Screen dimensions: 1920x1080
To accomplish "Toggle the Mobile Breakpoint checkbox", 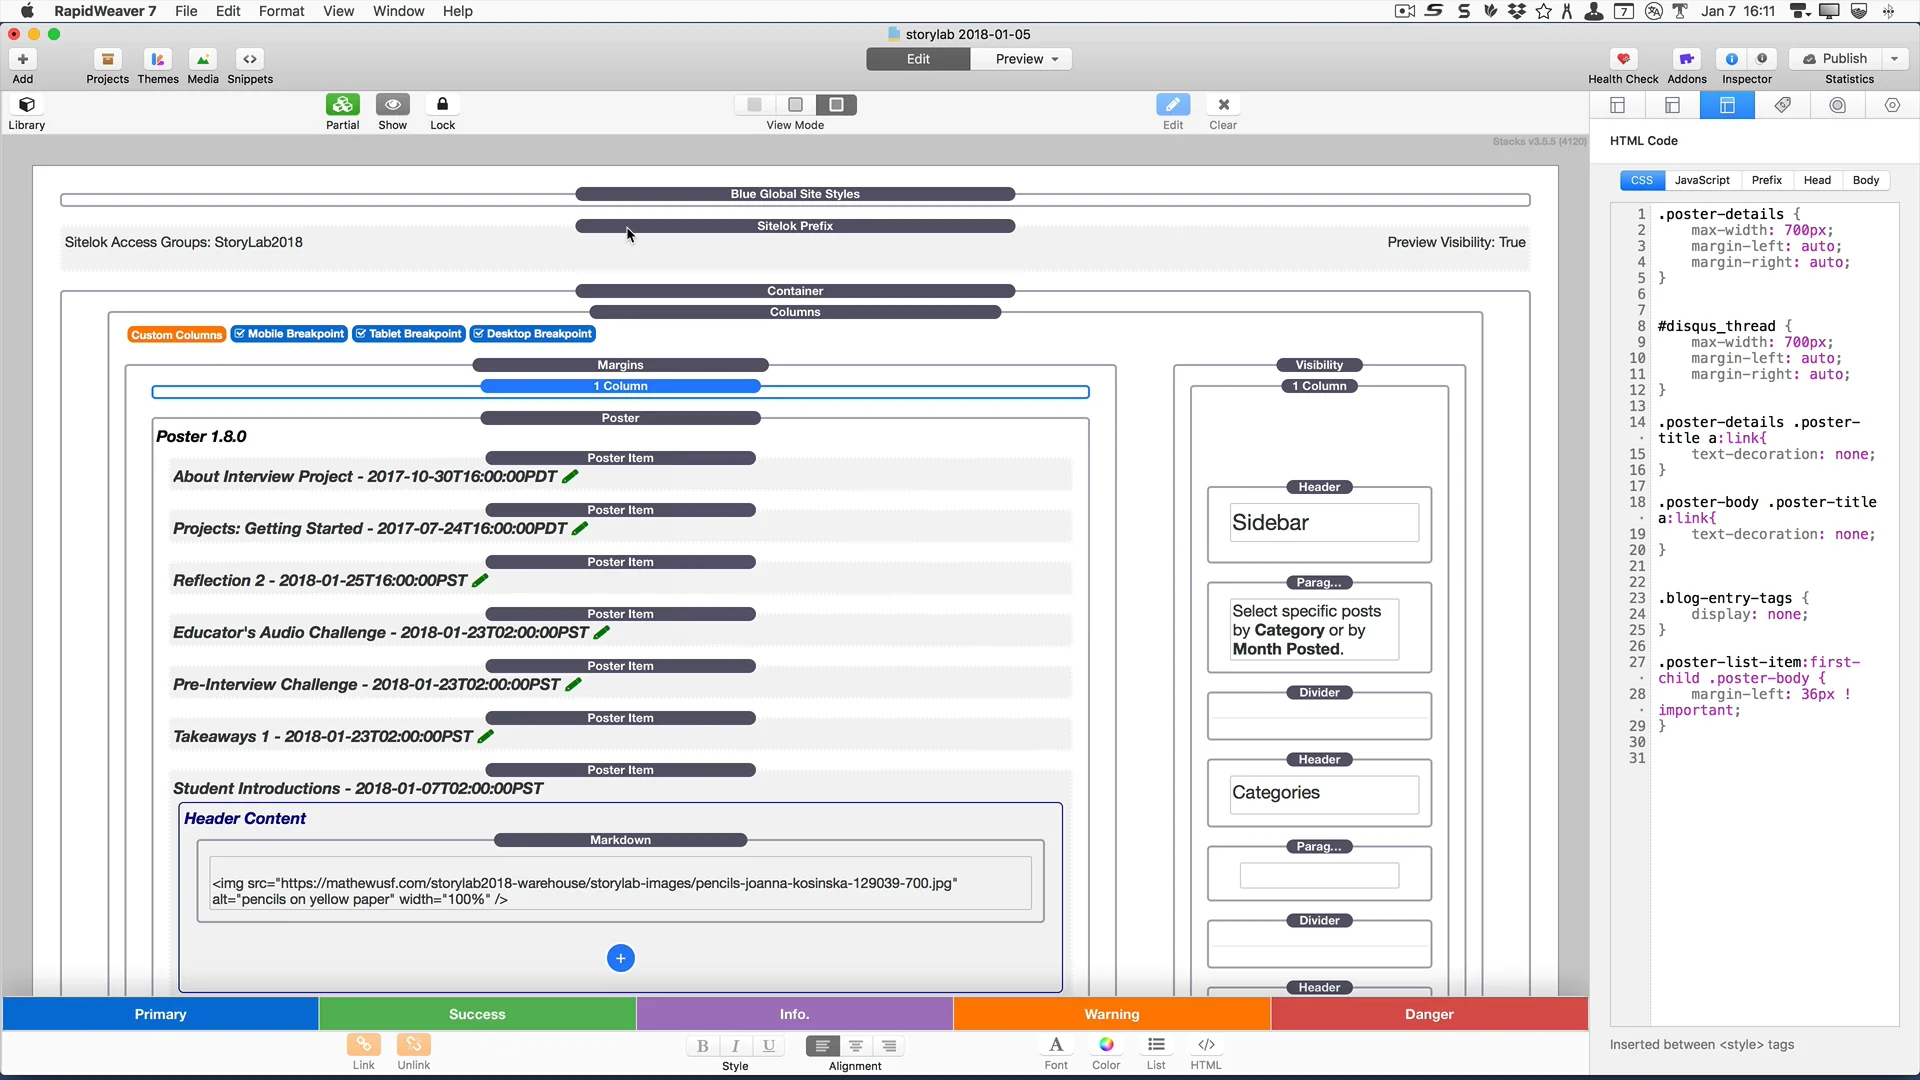I will click(240, 334).
